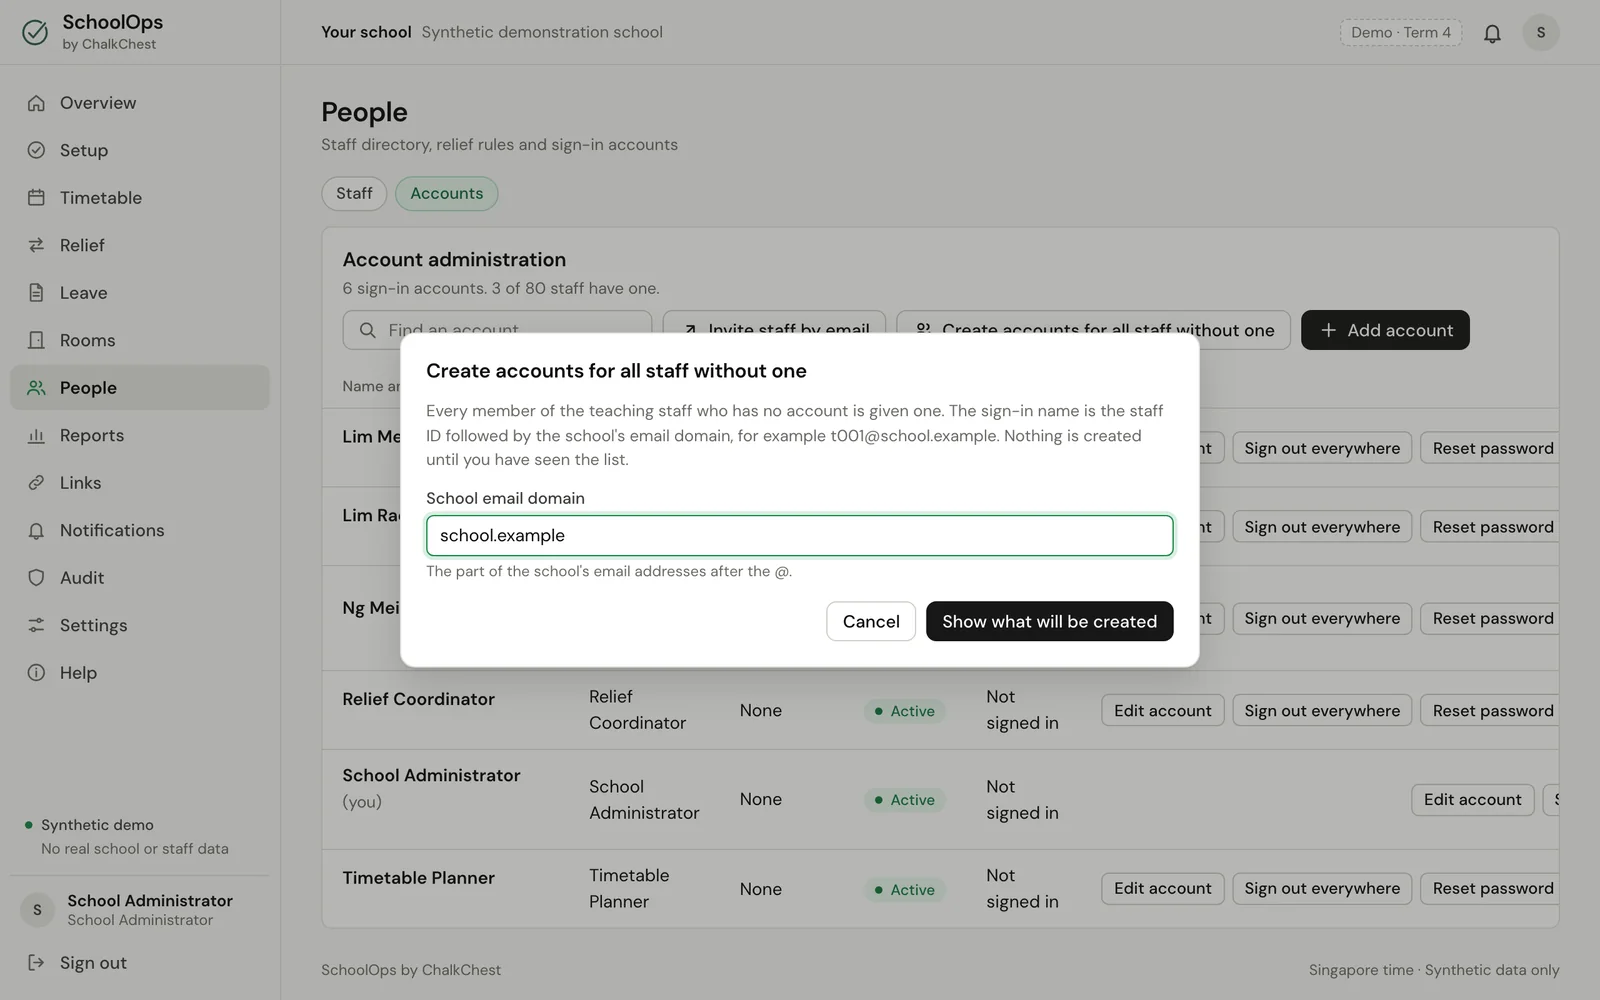
Task: Open the Overview home icon
Action: point(36,103)
